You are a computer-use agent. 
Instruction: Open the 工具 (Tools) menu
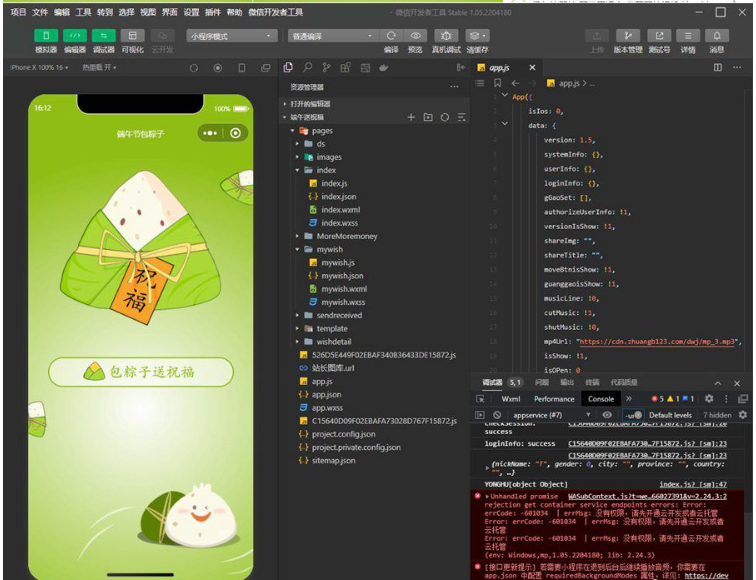(x=84, y=12)
